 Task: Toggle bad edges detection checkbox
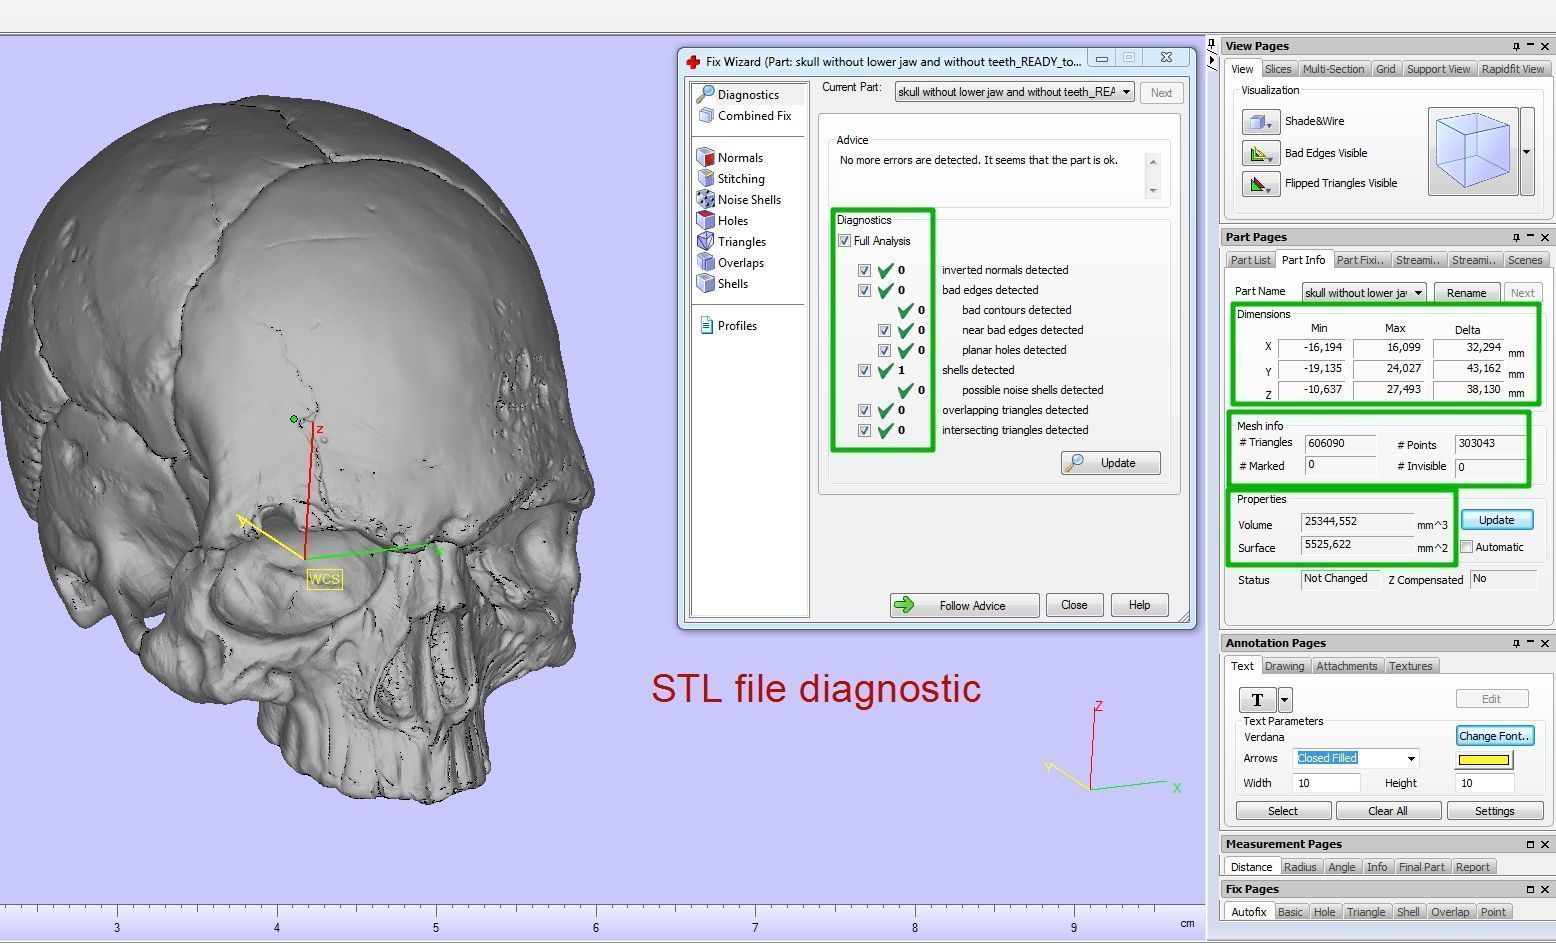864,290
